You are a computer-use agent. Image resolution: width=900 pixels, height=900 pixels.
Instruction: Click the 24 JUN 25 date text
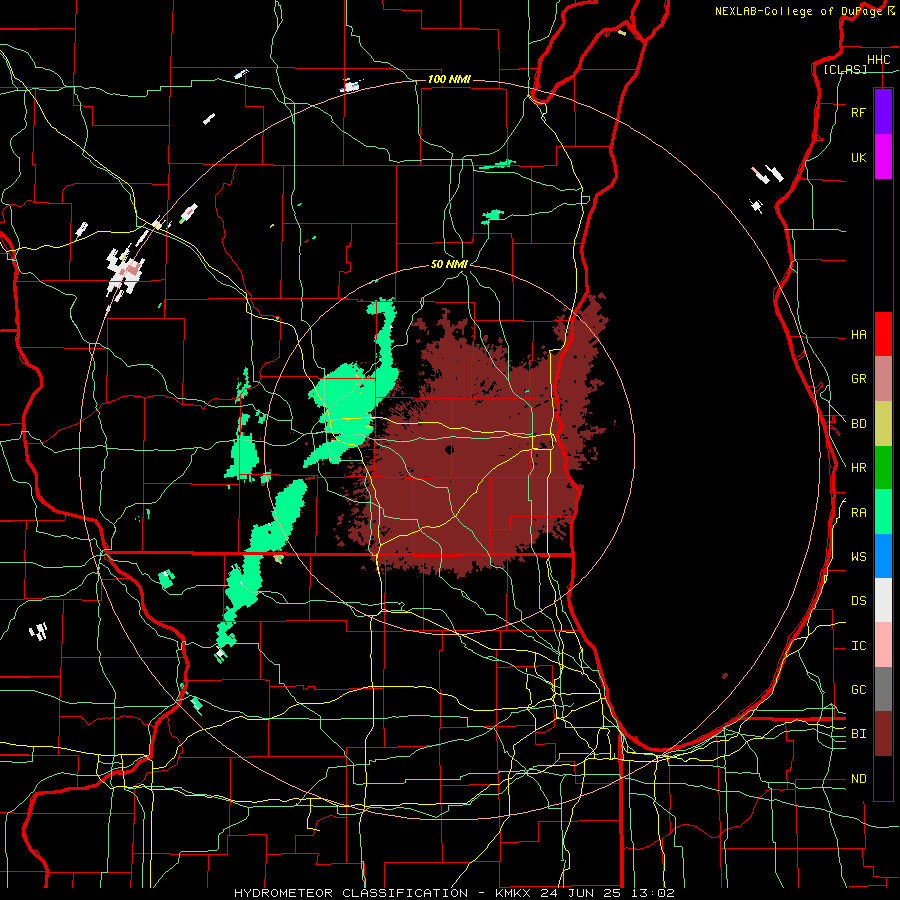[580, 893]
